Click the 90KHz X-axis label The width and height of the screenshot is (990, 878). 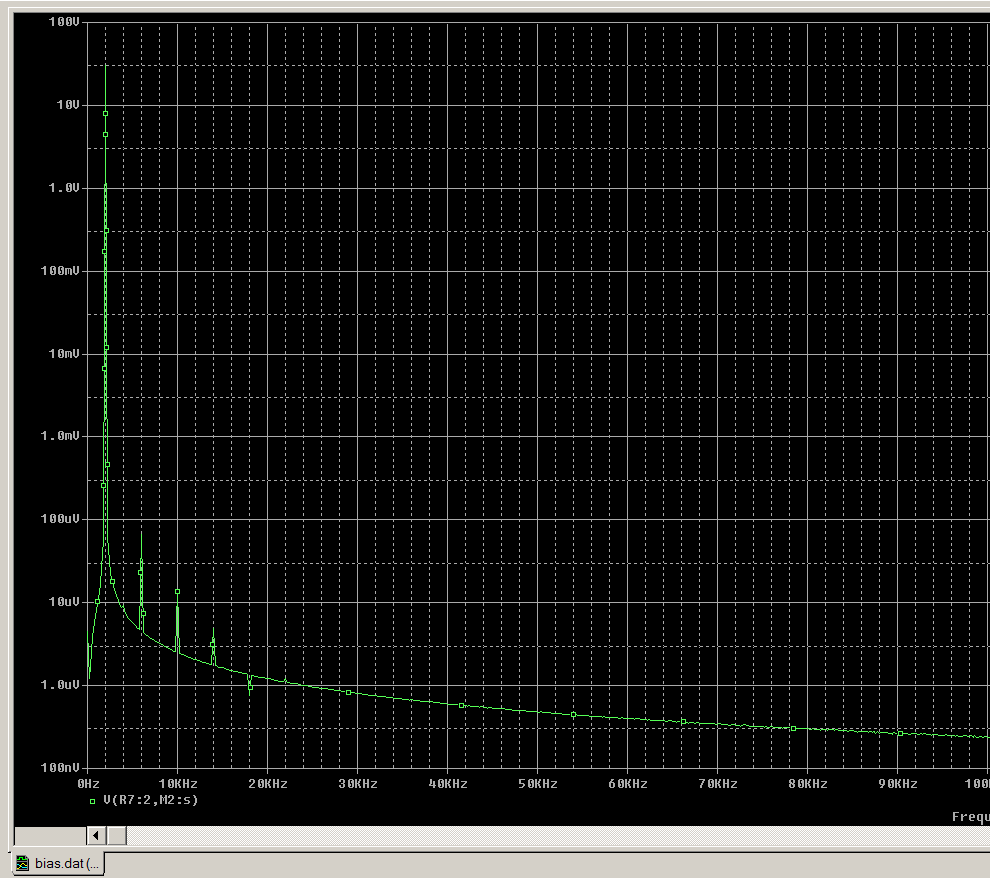click(x=898, y=784)
